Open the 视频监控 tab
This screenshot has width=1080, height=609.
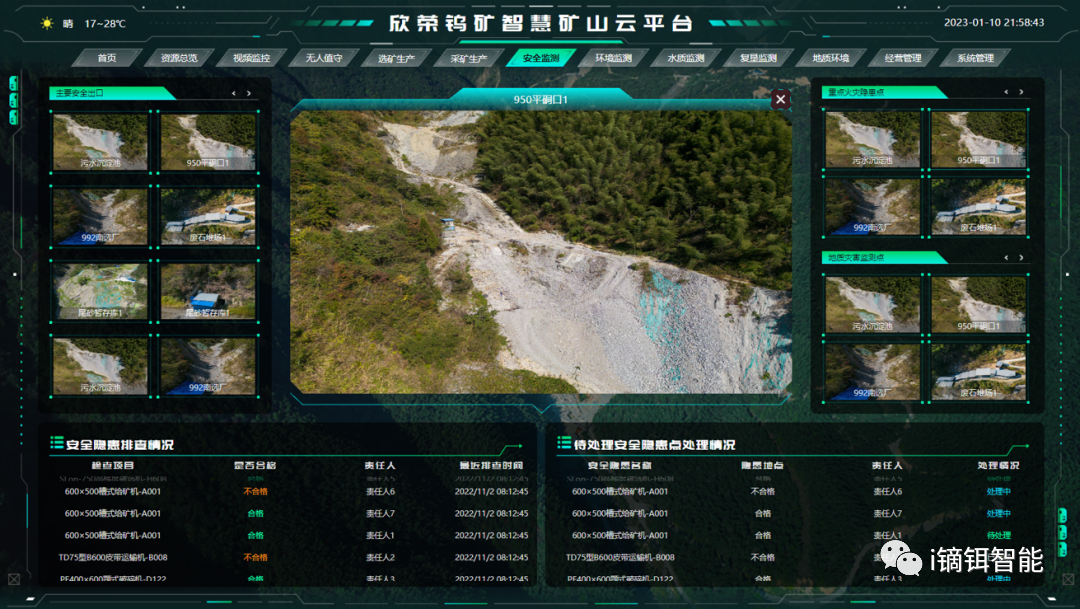[244, 58]
